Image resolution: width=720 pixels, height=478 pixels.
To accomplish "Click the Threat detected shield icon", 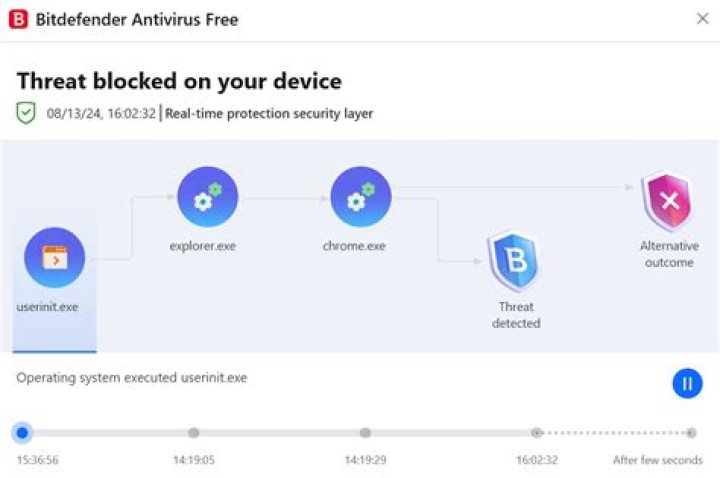I will (x=514, y=260).
